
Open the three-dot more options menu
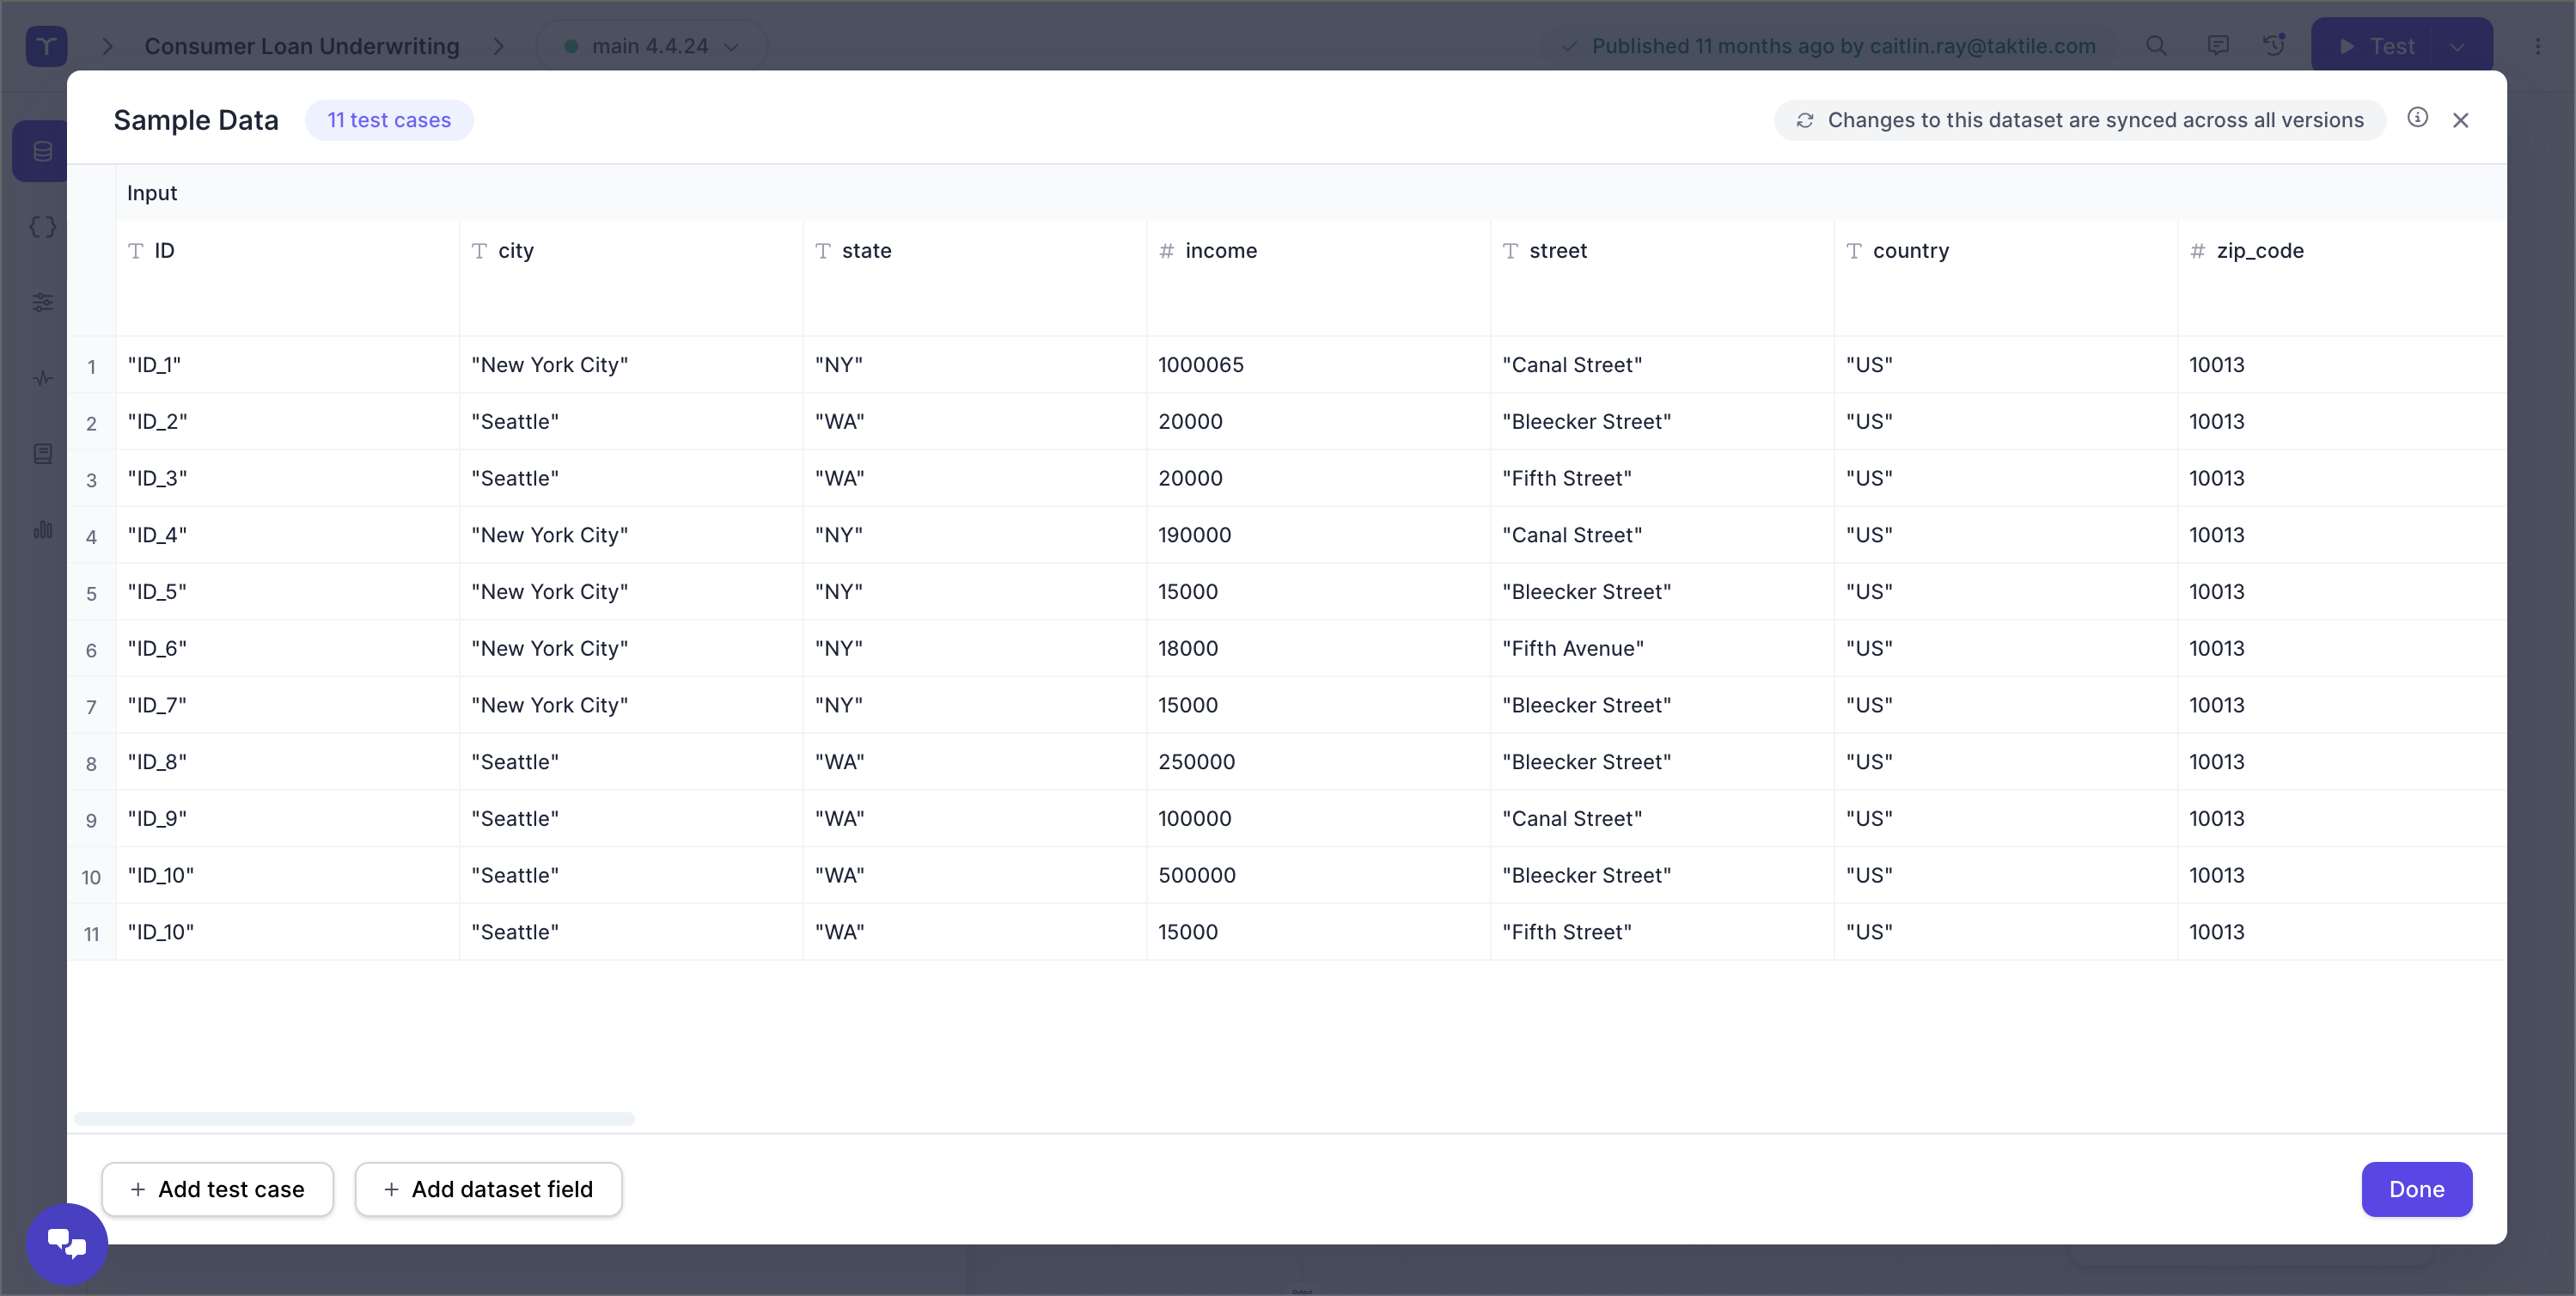pyautogui.click(x=2538, y=46)
